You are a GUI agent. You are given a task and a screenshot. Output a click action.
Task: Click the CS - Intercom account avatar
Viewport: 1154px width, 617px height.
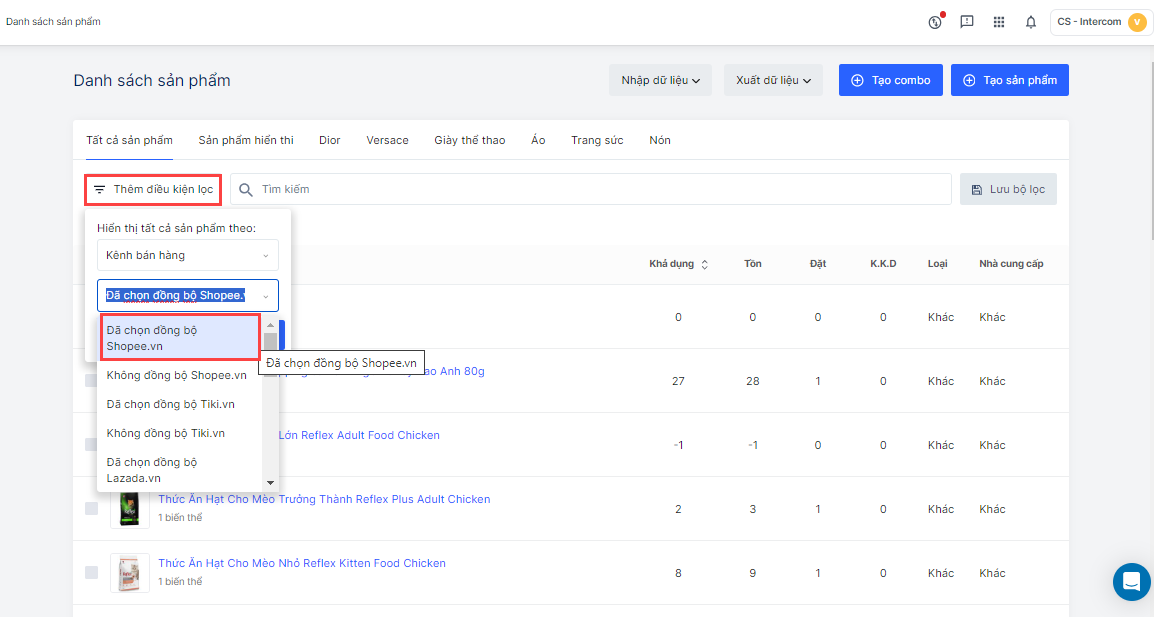point(1136,22)
